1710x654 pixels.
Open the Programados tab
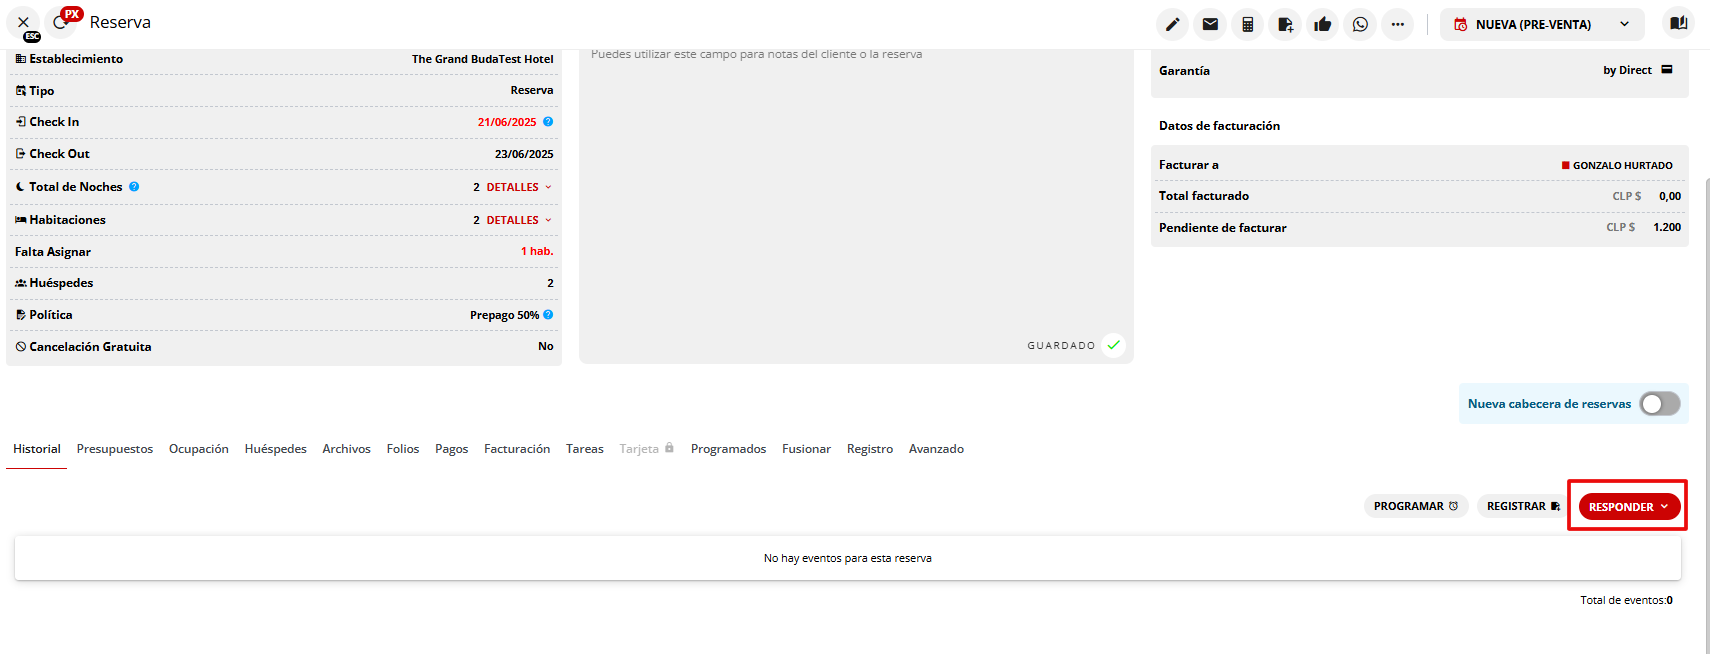(x=728, y=449)
